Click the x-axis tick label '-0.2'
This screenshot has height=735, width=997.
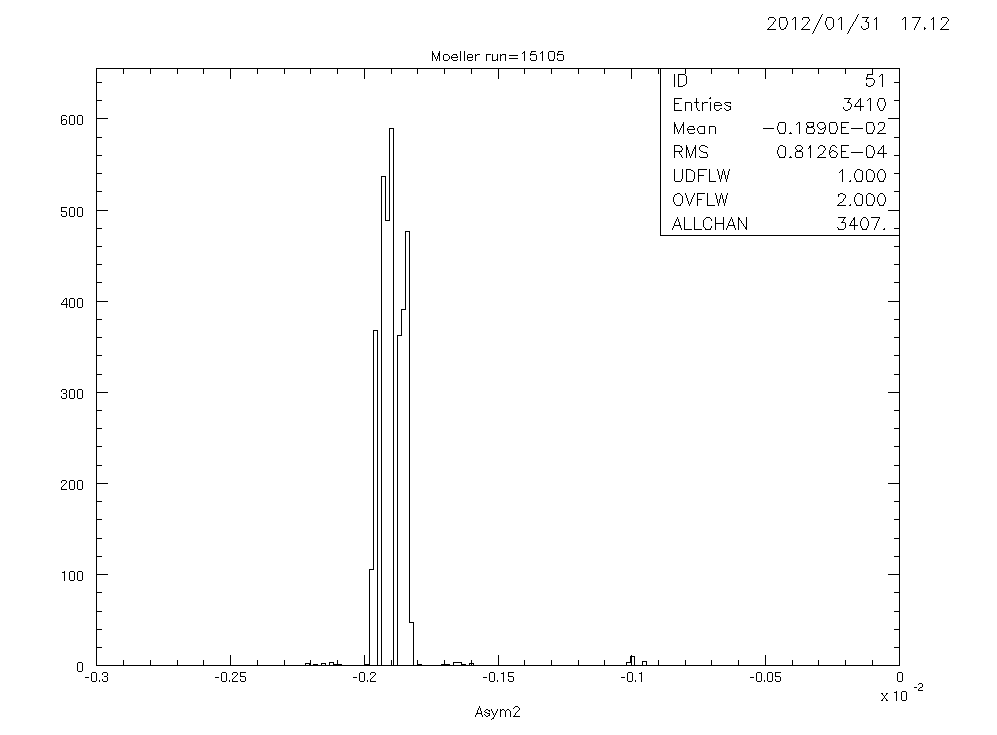pos(364,678)
